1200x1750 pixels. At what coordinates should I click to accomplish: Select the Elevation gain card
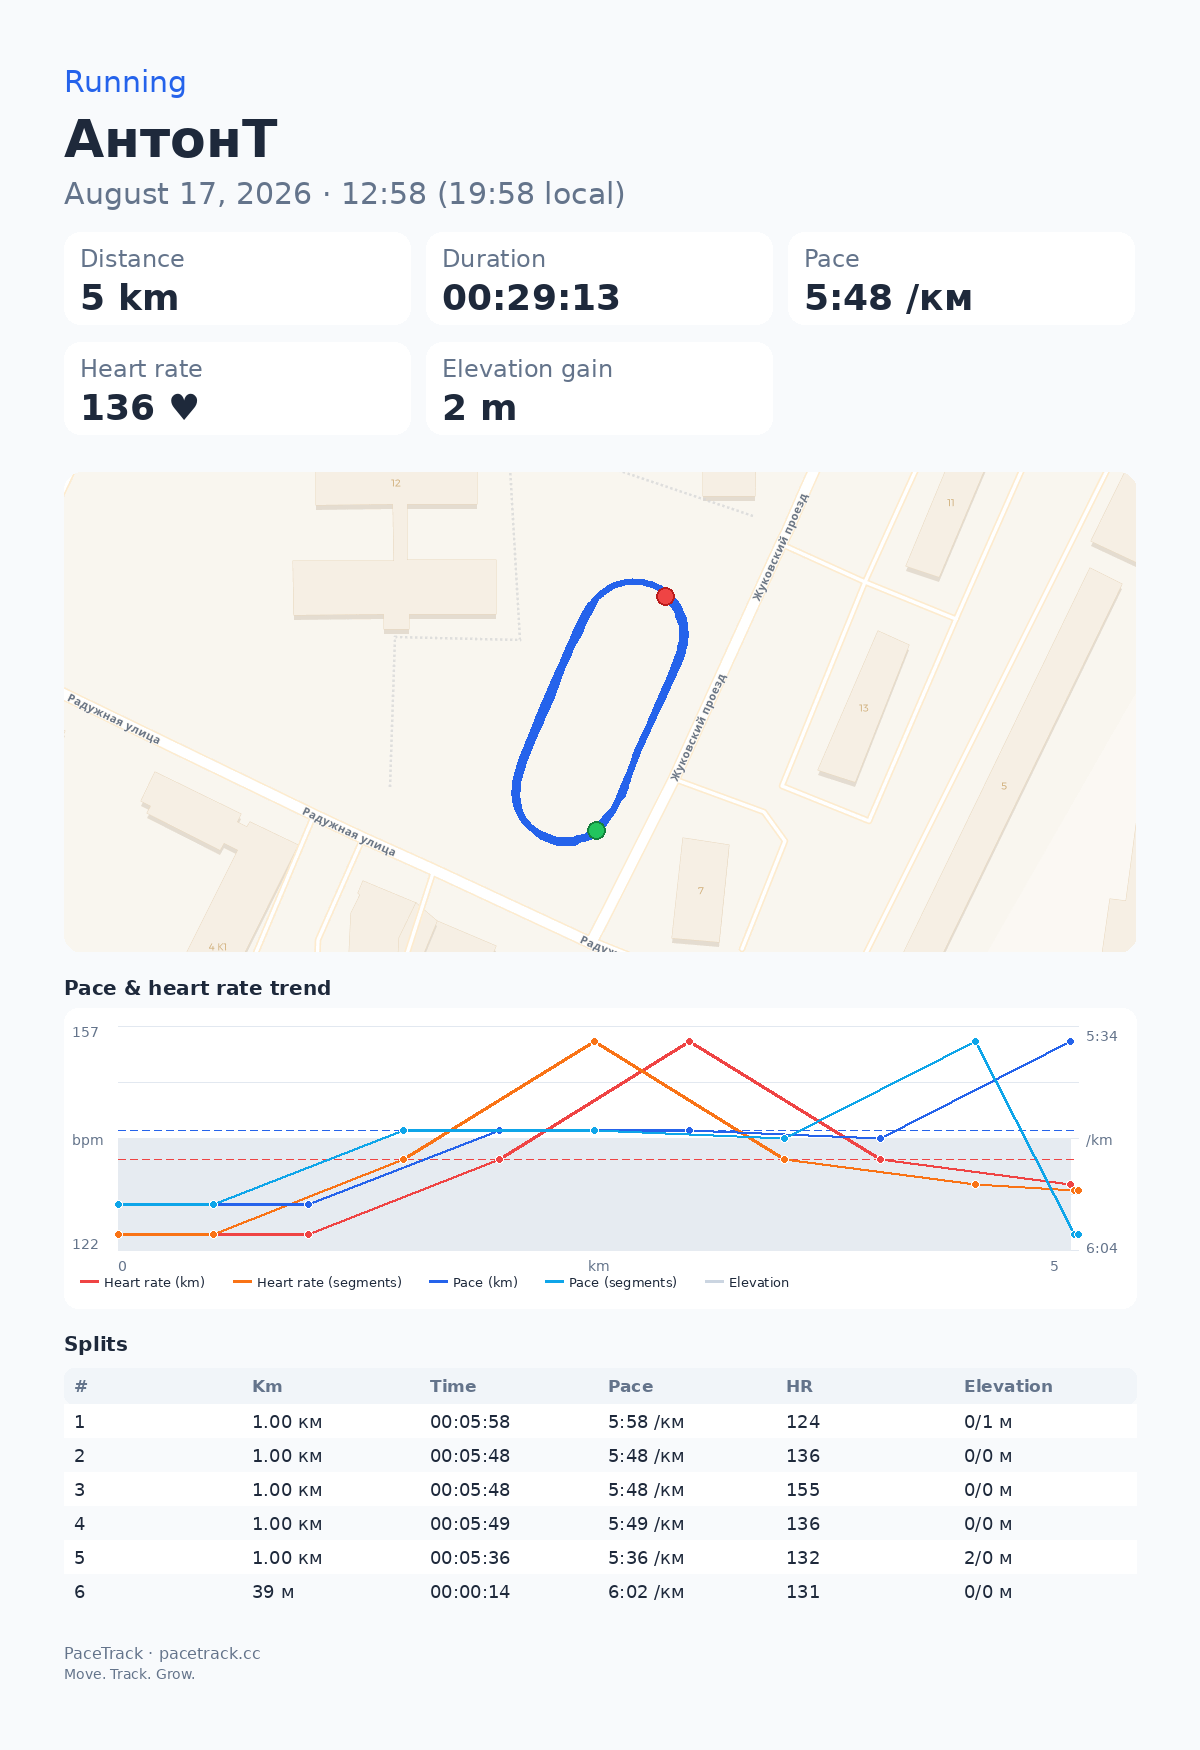tap(599, 388)
